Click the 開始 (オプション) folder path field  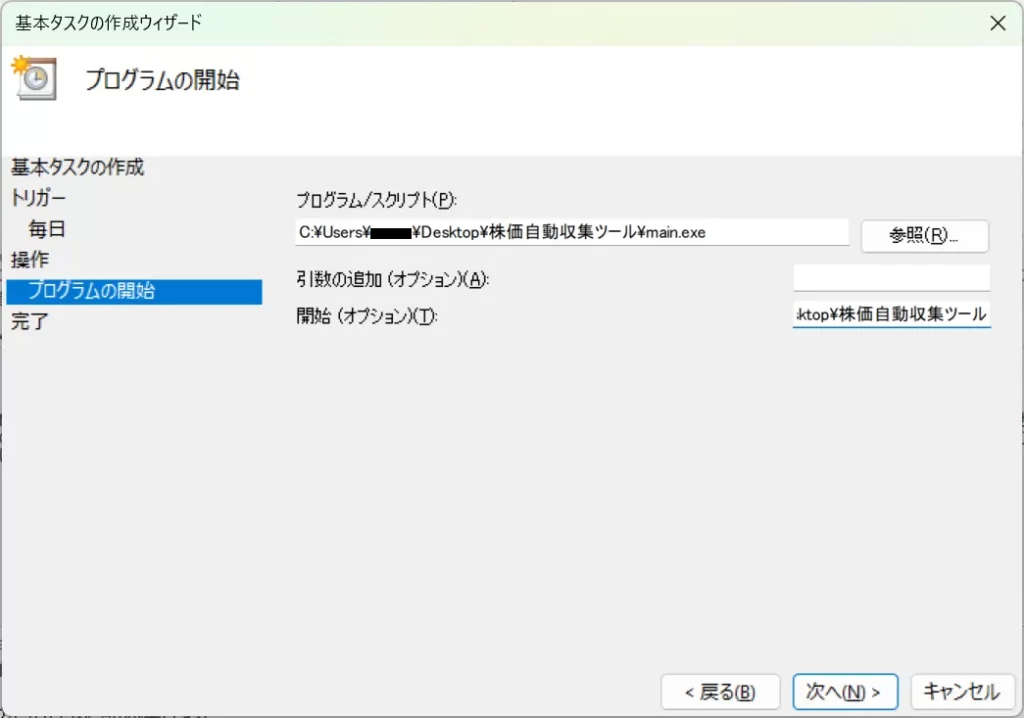pos(891,315)
